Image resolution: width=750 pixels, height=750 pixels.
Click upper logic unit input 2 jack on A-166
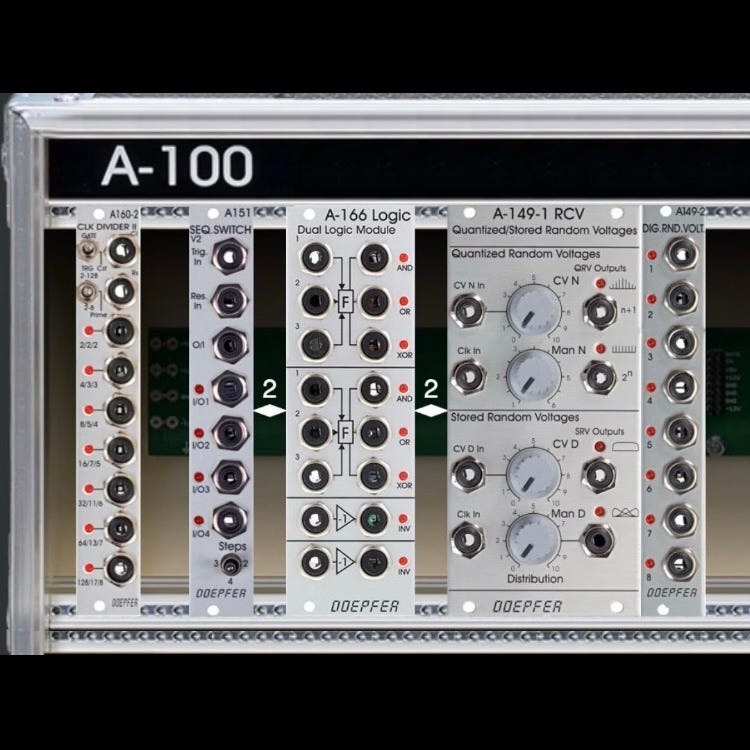316,301
